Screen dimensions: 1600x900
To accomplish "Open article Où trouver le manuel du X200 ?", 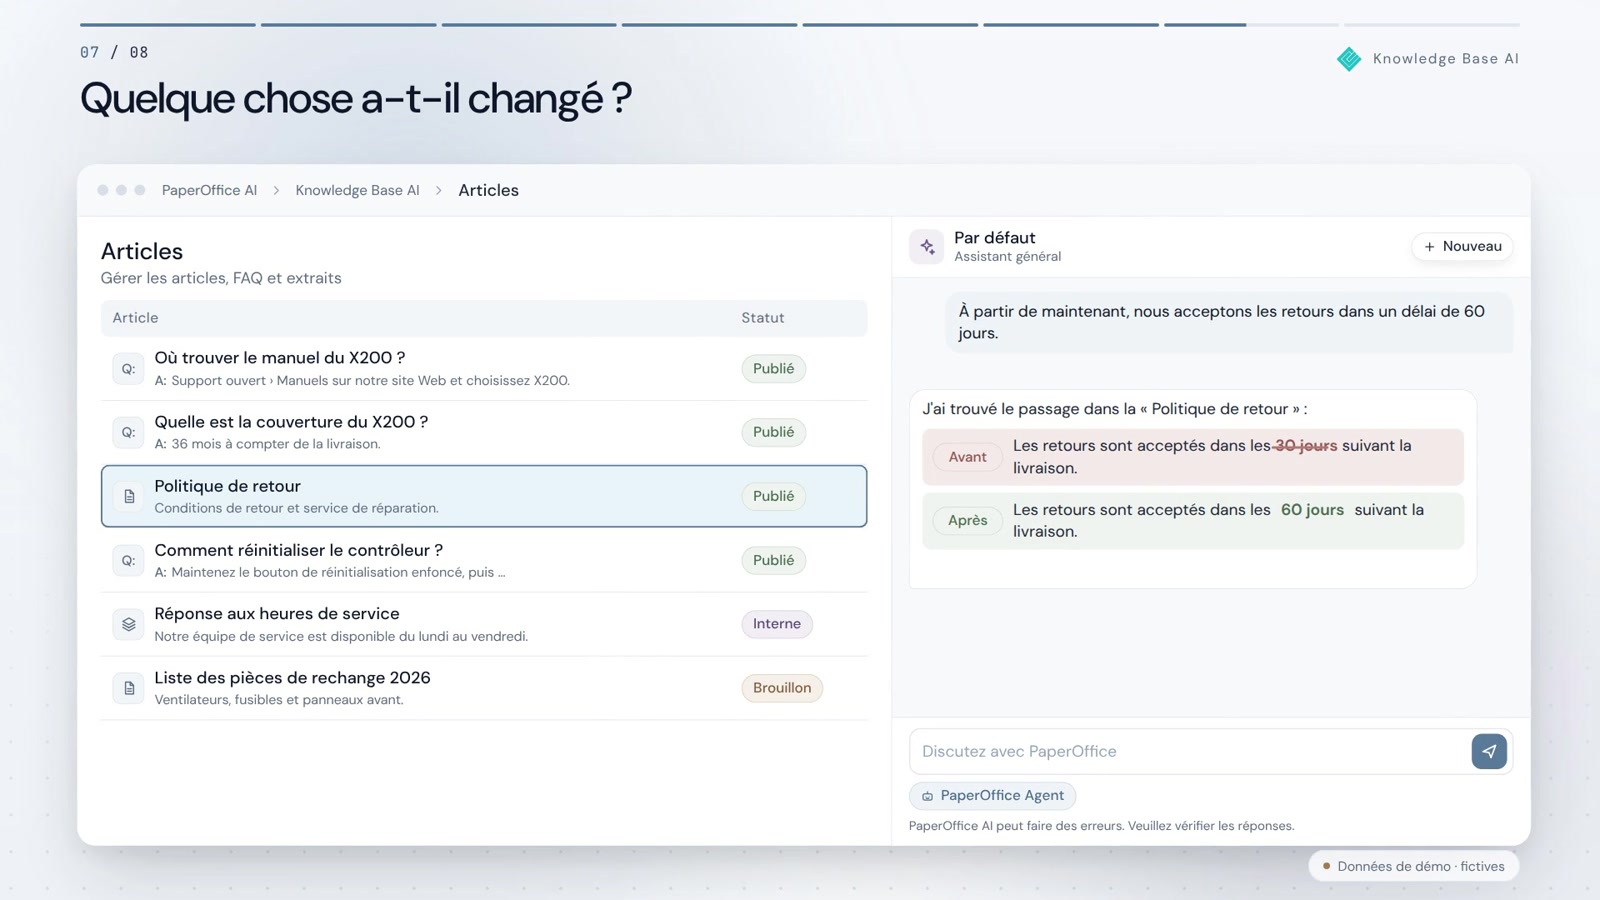I will click(279, 358).
